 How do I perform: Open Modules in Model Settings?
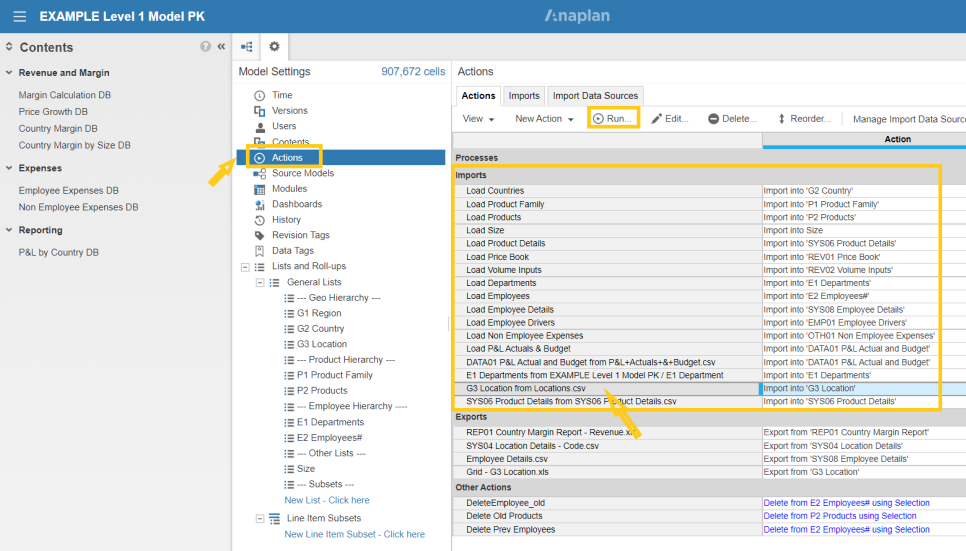[x=289, y=189]
